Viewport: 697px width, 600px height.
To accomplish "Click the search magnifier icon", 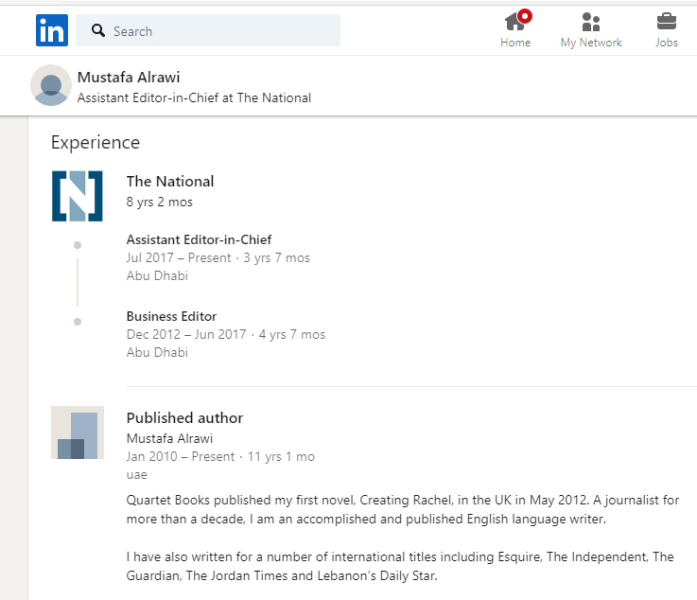I will (98, 31).
